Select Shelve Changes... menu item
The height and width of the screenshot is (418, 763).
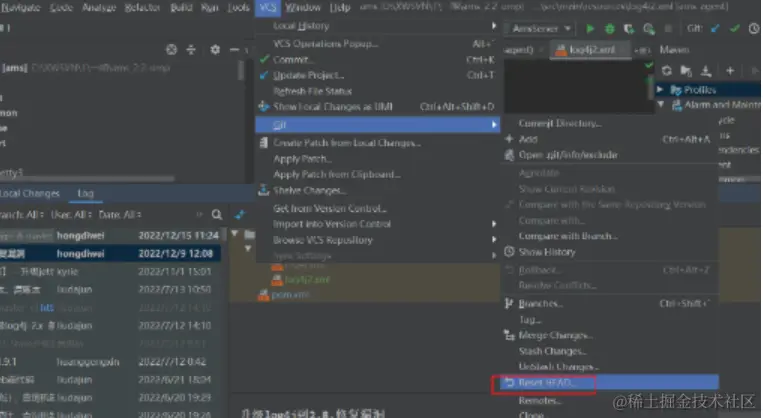(377, 190)
